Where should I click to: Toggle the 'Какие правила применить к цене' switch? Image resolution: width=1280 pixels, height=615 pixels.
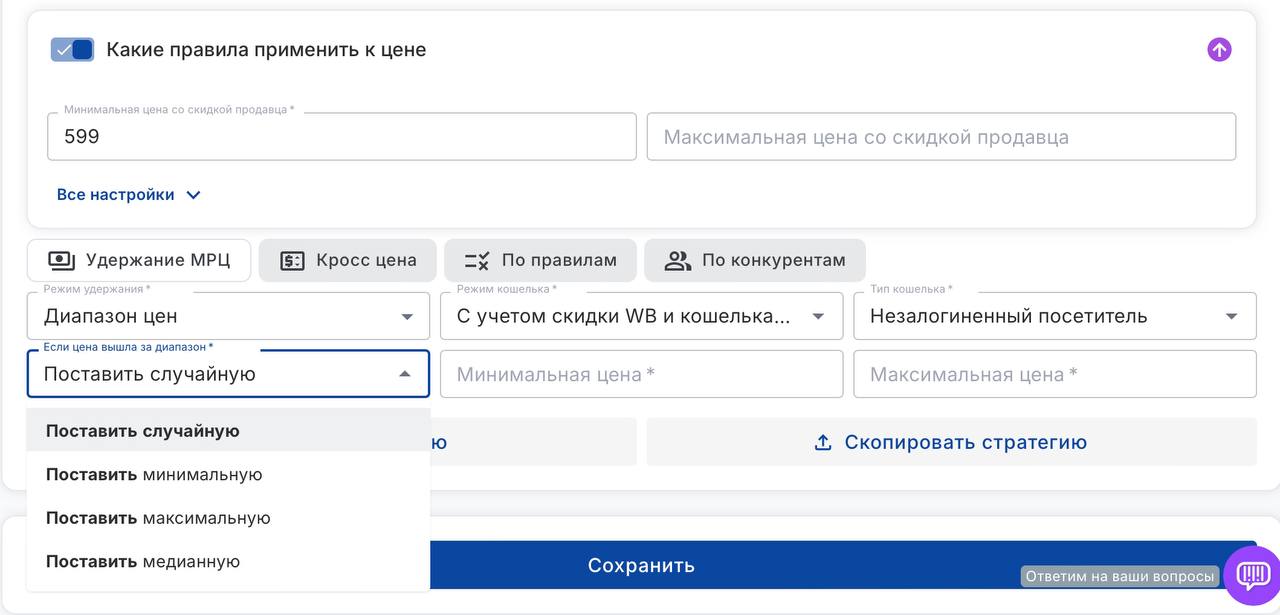coord(73,50)
